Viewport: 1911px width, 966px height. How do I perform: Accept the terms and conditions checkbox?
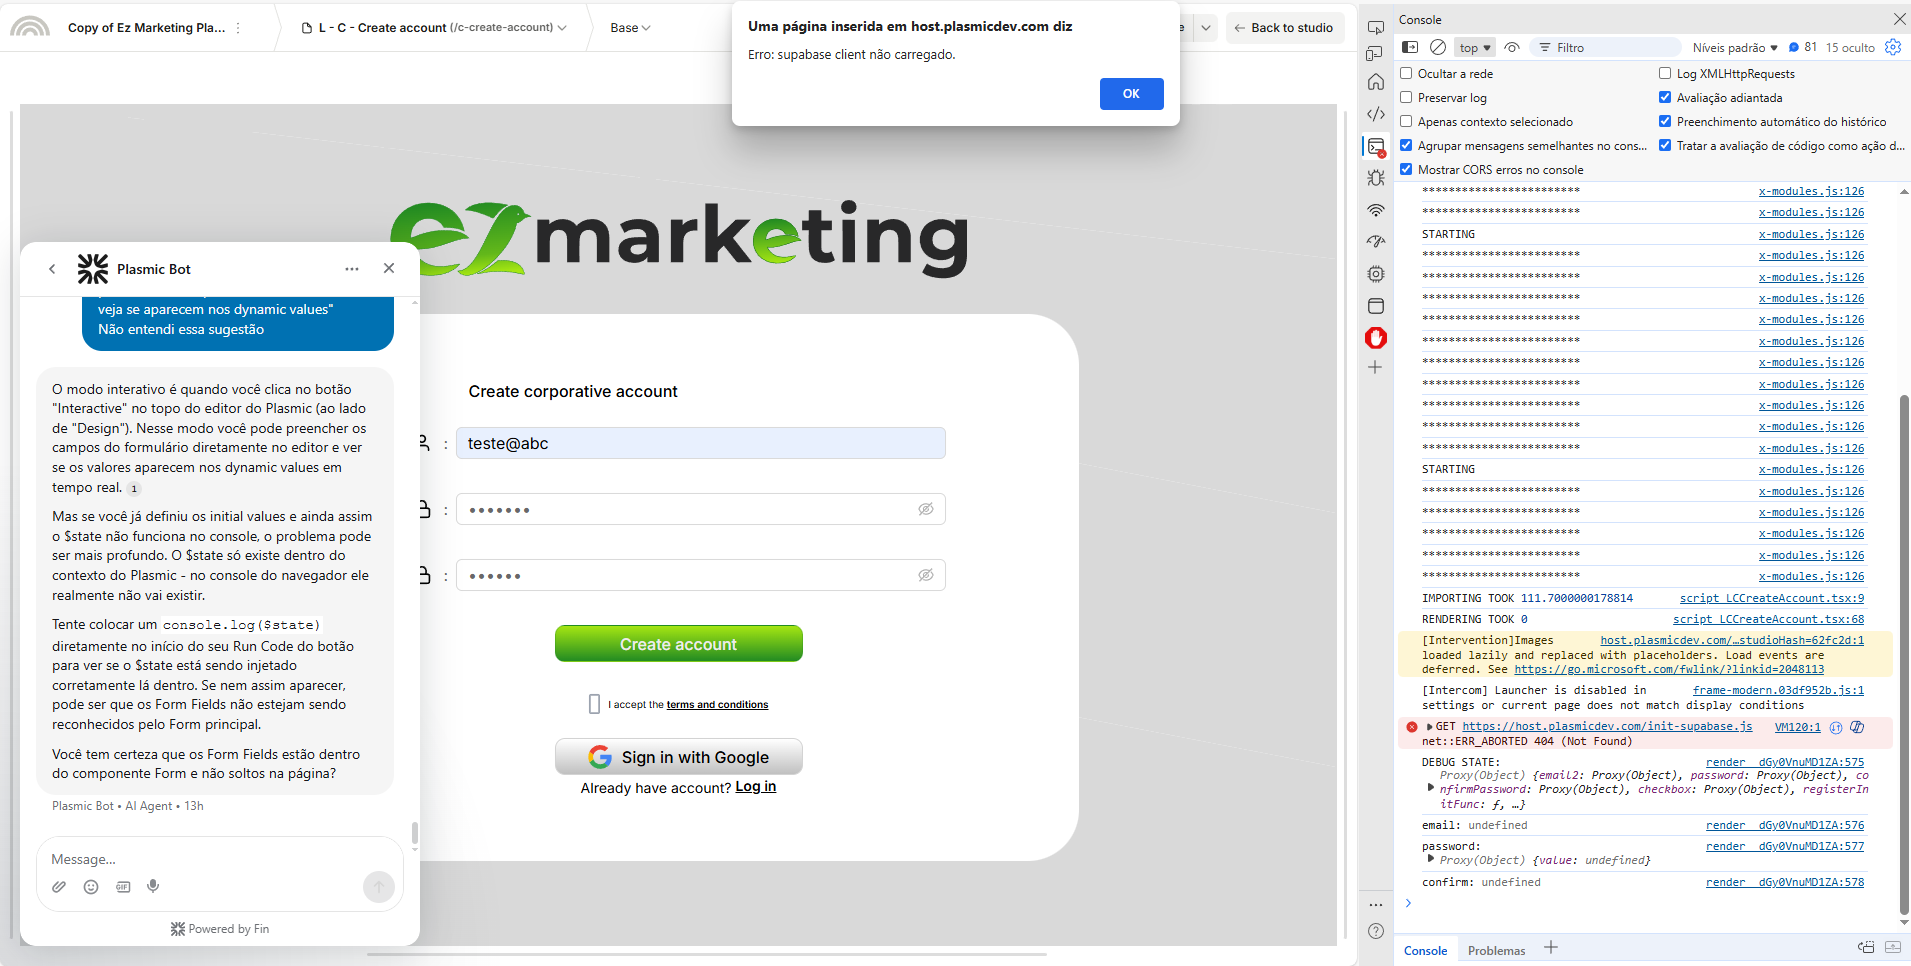pos(594,704)
